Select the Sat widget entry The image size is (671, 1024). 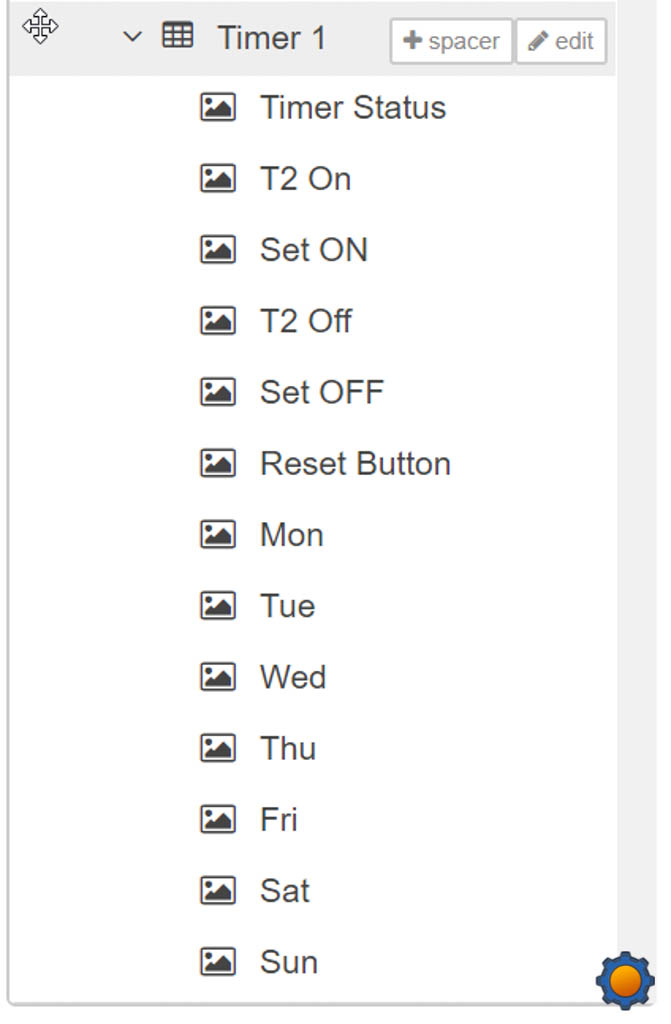coord(285,891)
